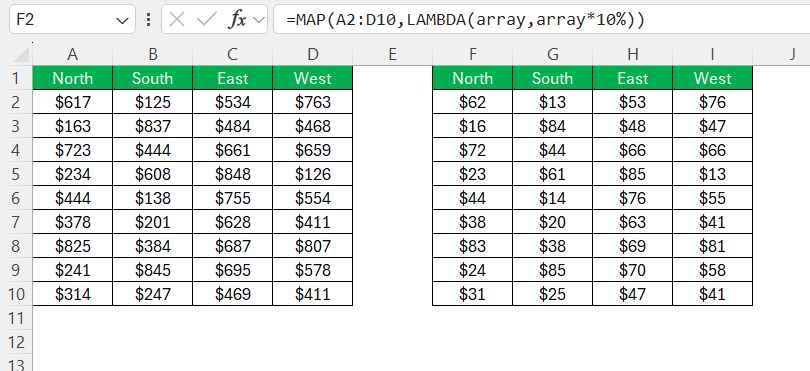Viewport: 810px width, 371px height.
Task: Select cell containing $763
Action: click(313, 102)
